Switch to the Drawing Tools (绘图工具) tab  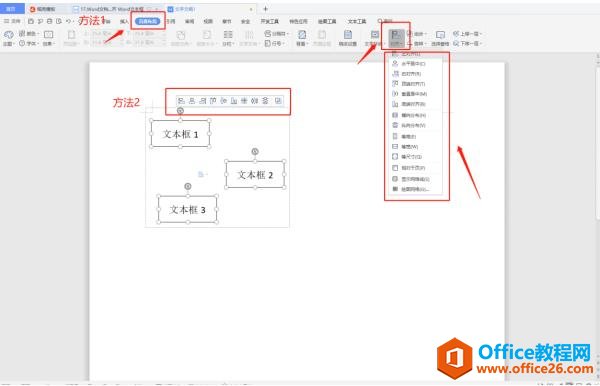click(327, 21)
